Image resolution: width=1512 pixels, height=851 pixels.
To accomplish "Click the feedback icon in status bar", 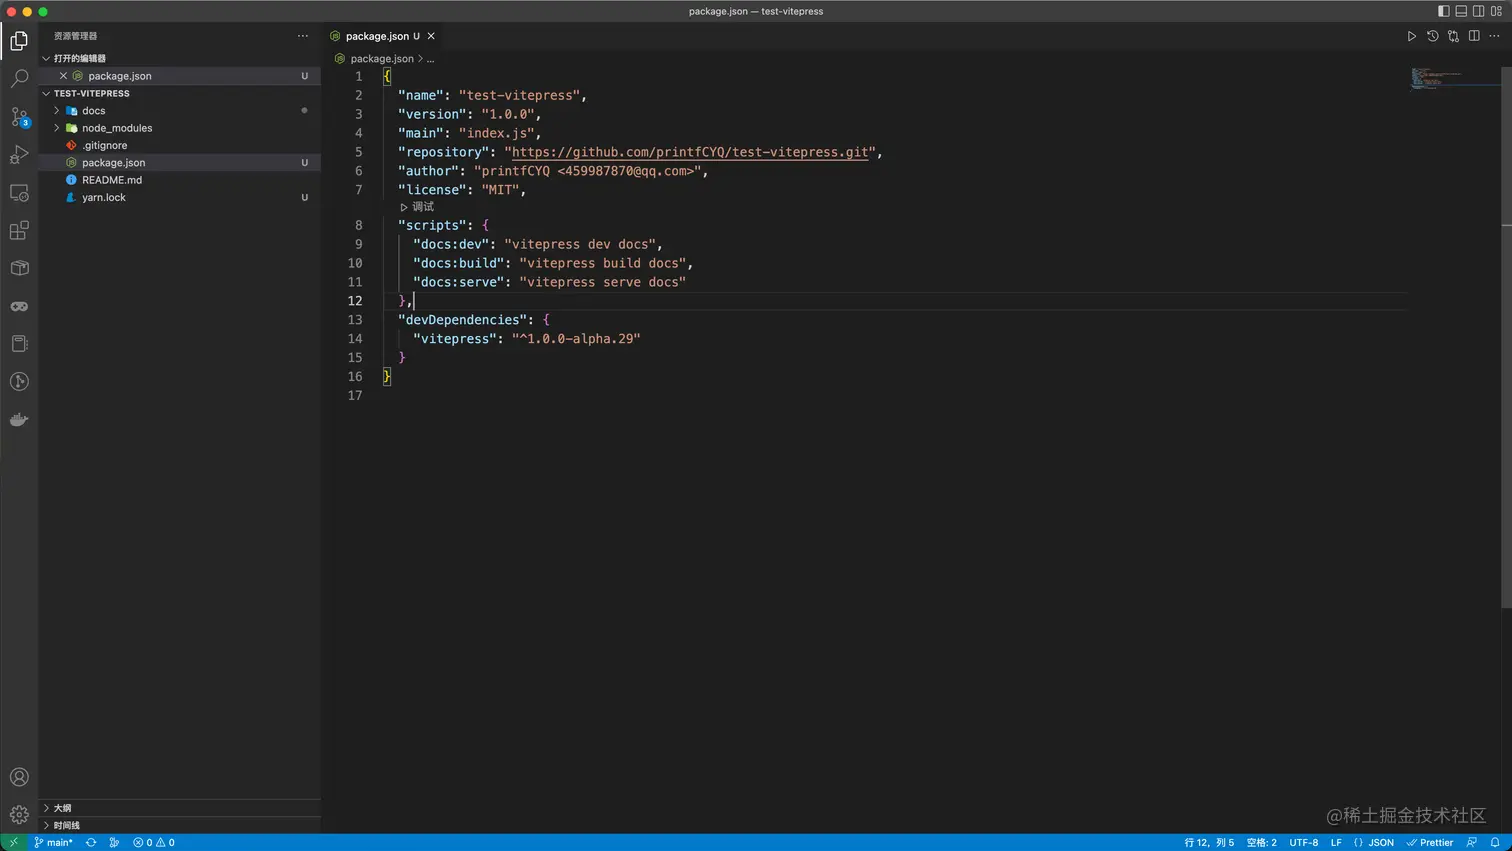I will click(1471, 842).
